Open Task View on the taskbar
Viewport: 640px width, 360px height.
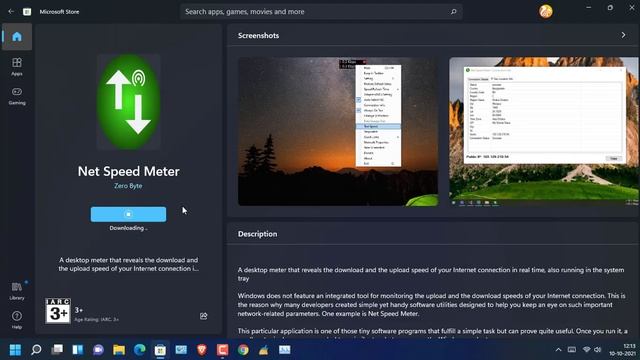pos(57,350)
